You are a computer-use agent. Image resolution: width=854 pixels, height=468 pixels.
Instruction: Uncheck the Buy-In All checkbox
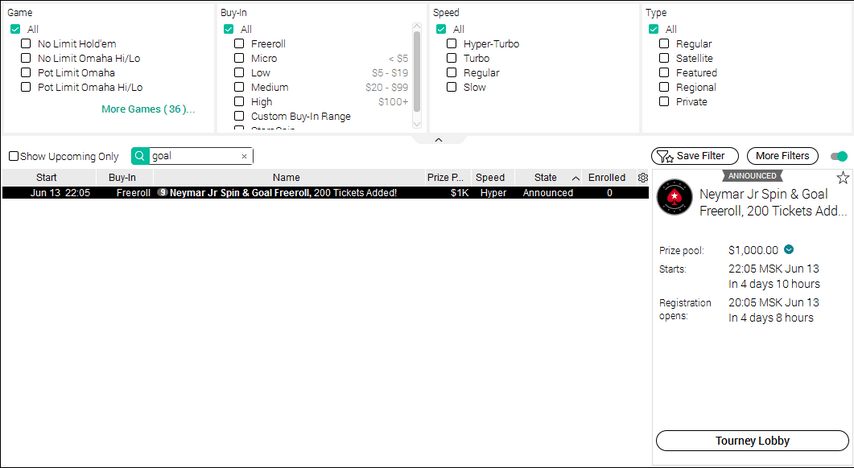tap(229, 29)
